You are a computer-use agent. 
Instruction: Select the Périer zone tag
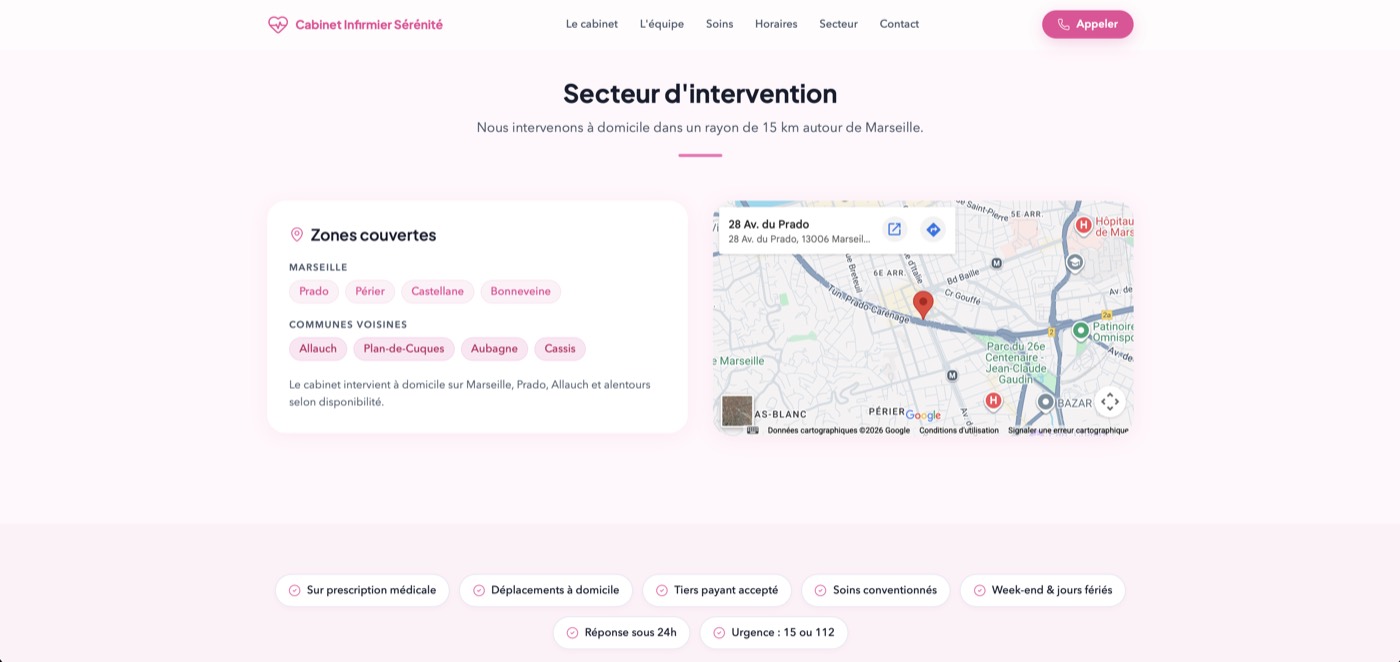pos(370,291)
